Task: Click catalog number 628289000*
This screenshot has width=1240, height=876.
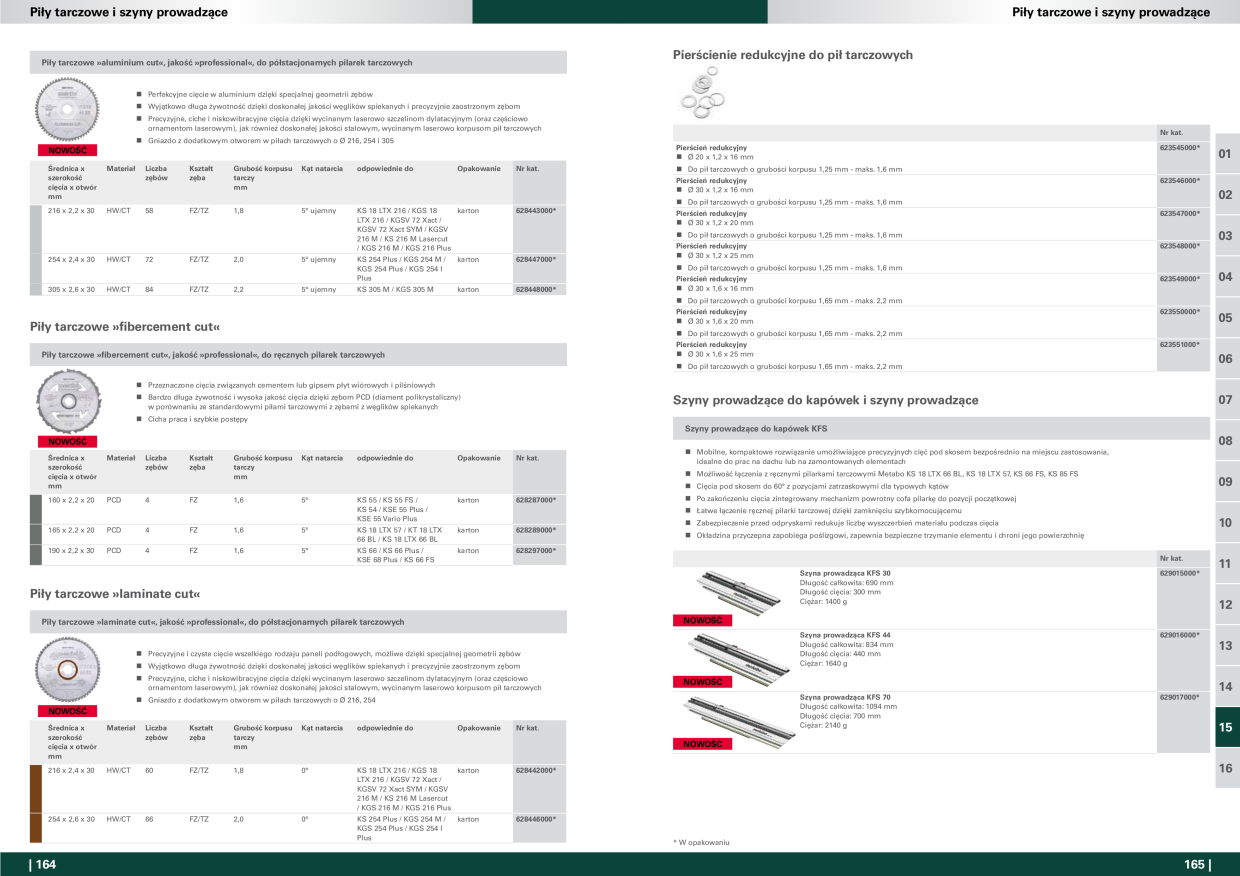Action: pyautogui.click(x=536, y=530)
